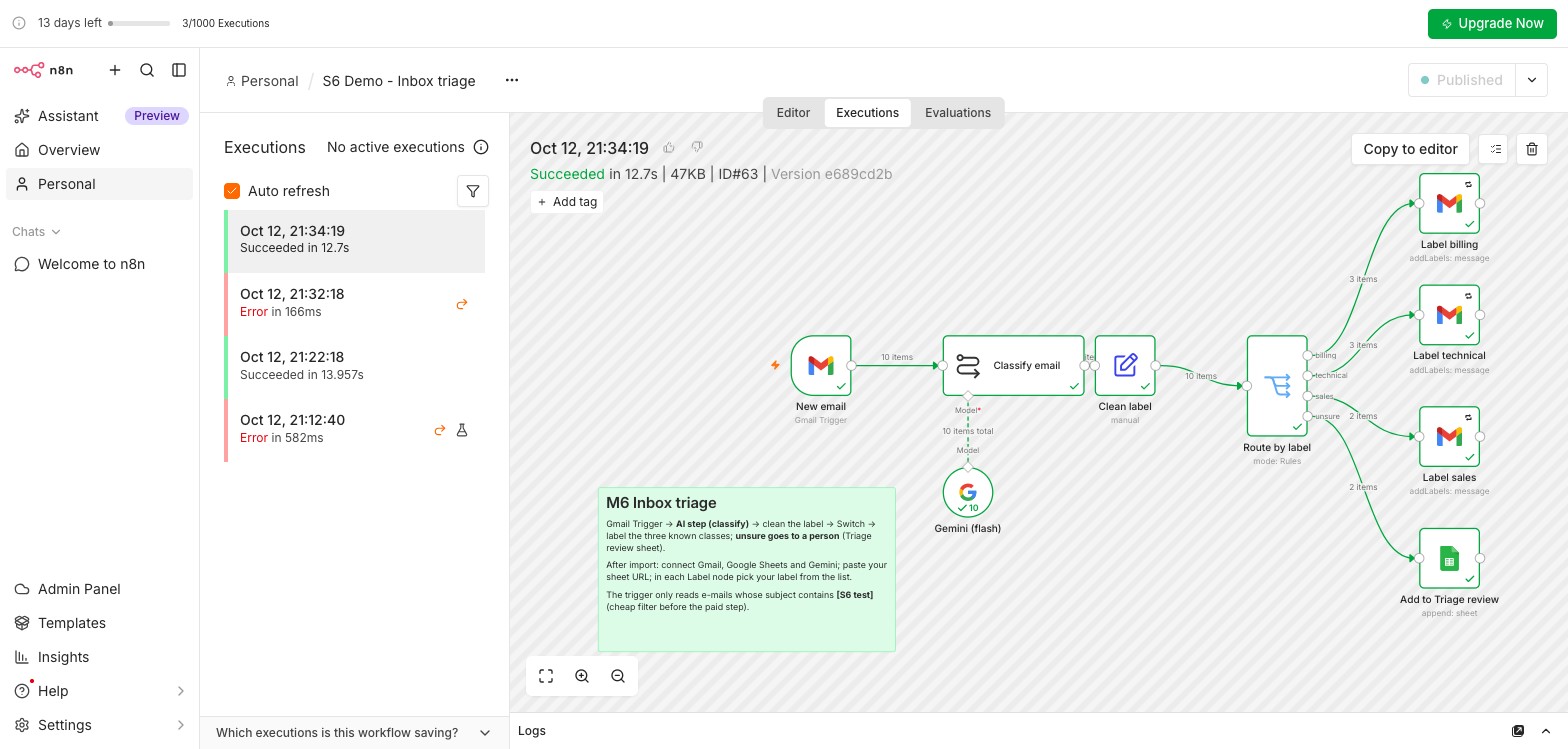Select the M6 Inbox triage sticky note
1568x749 pixels.
[747, 569]
